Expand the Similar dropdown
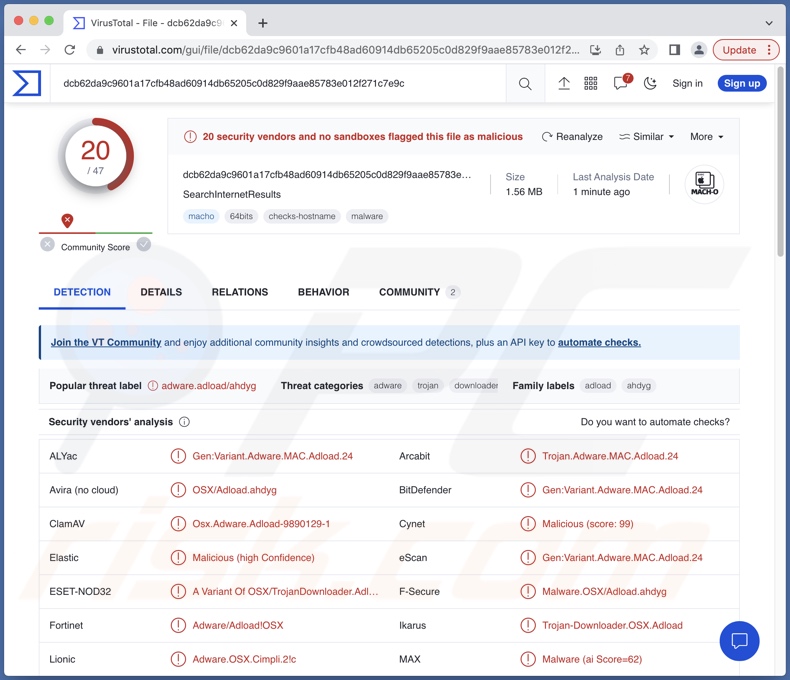Screen dimensions: 790x680 point(646,137)
